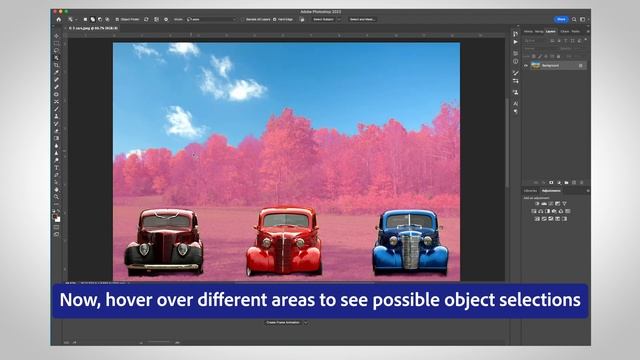Toggle Quick Mask mode
This screenshot has height=360, width=640.
coord(56,227)
